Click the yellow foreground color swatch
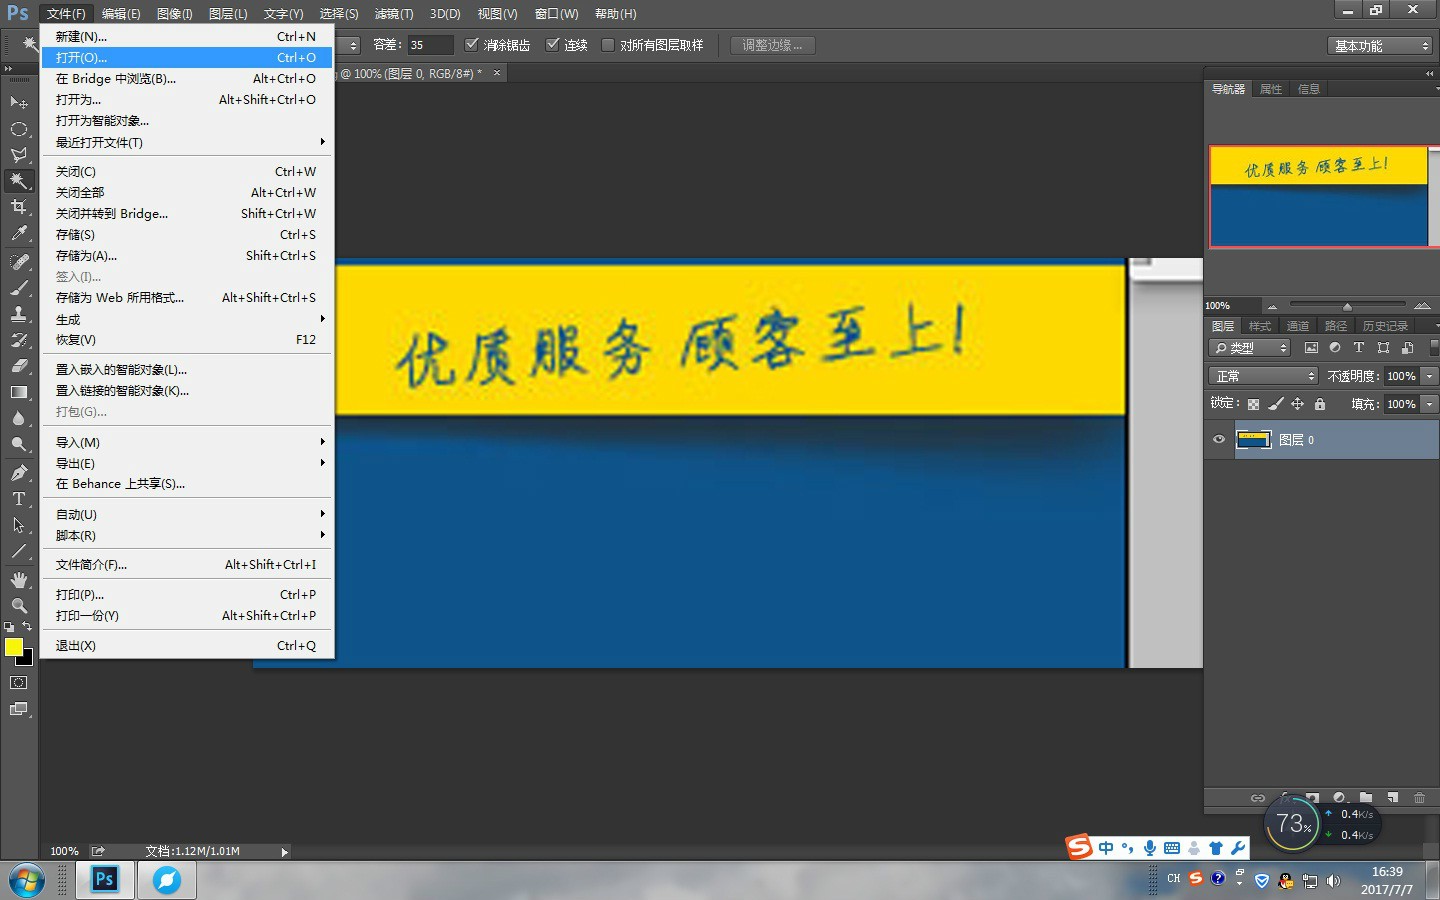The height and width of the screenshot is (900, 1440). [14, 647]
